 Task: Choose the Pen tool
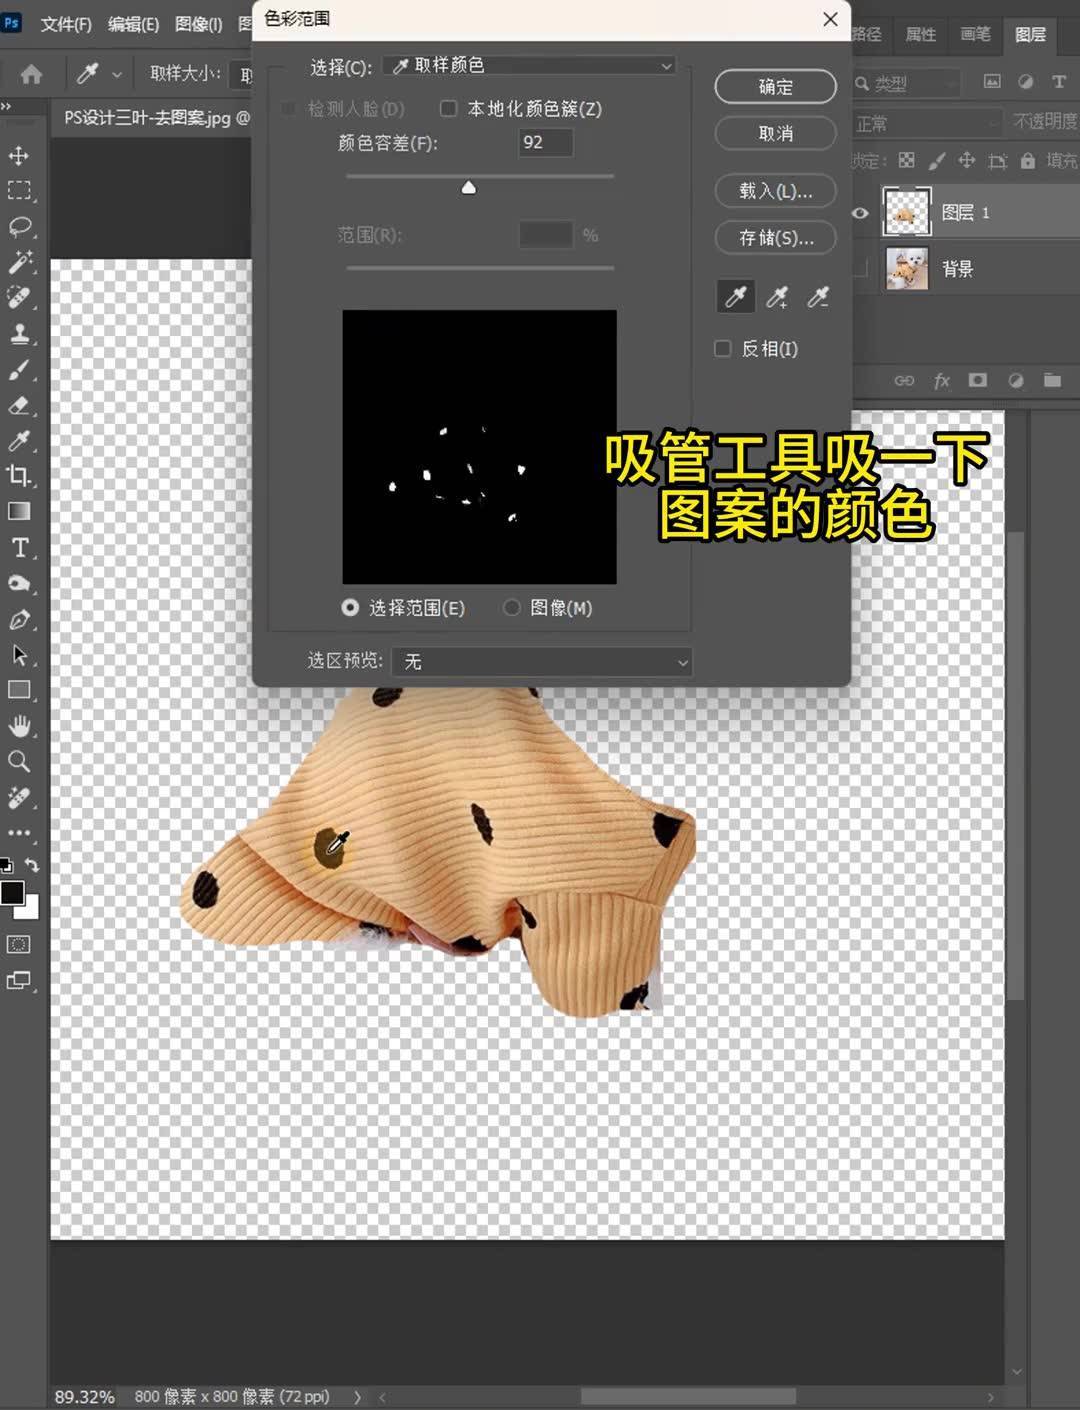pos(20,619)
